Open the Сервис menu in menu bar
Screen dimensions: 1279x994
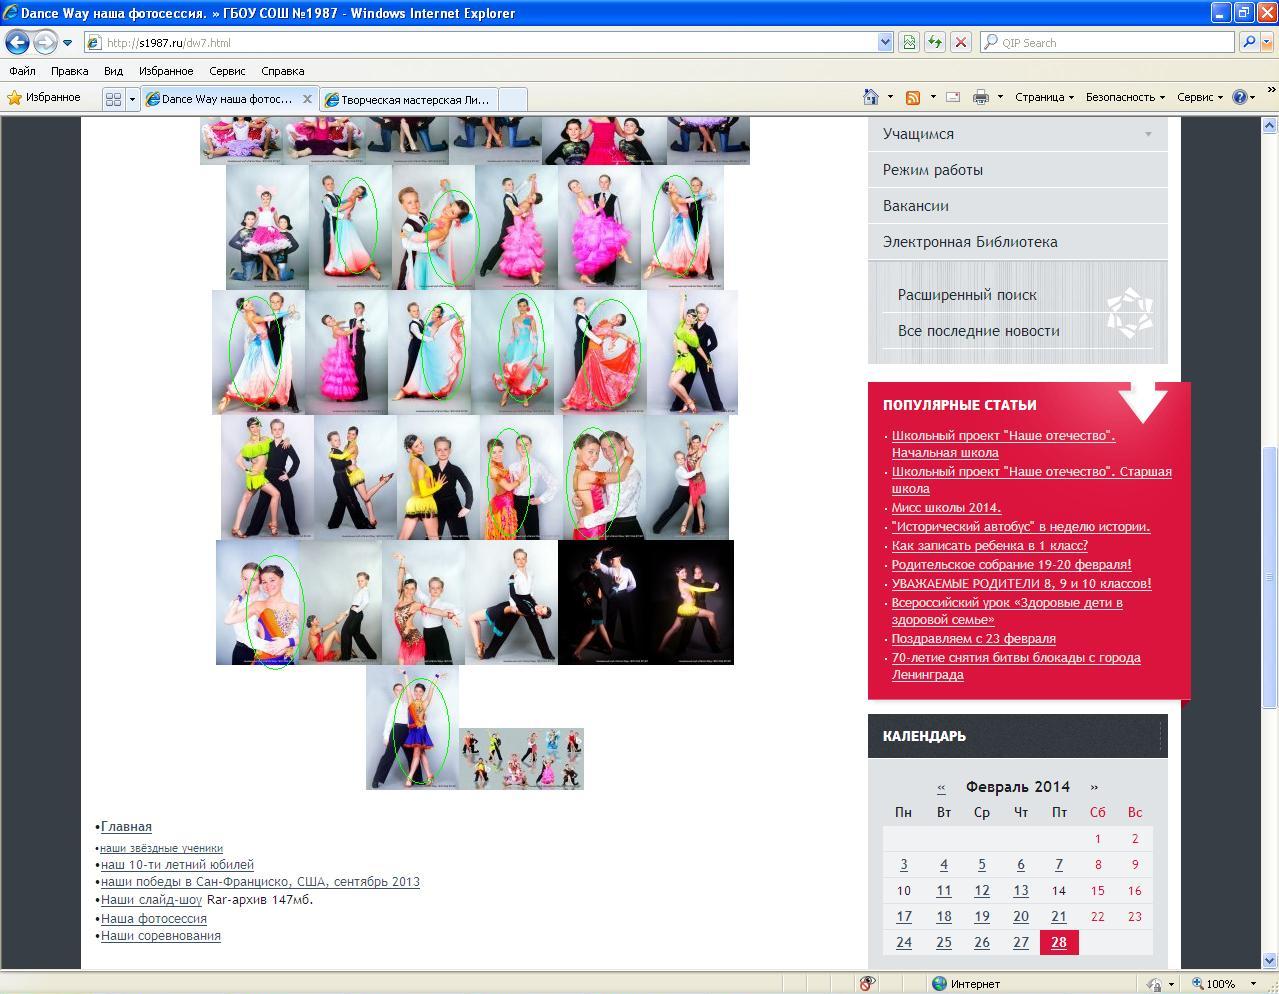point(227,71)
